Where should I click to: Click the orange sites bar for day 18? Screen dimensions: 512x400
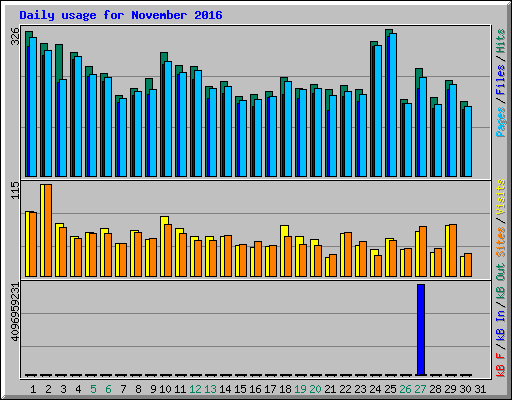[x=288, y=256]
